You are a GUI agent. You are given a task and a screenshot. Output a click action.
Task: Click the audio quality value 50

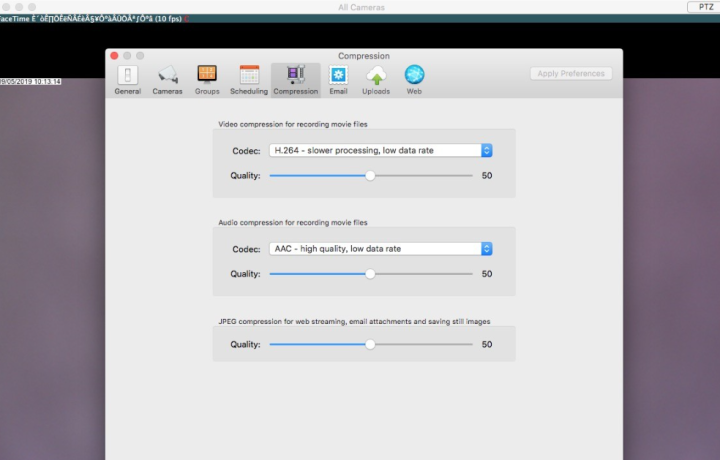(x=487, y=274)
